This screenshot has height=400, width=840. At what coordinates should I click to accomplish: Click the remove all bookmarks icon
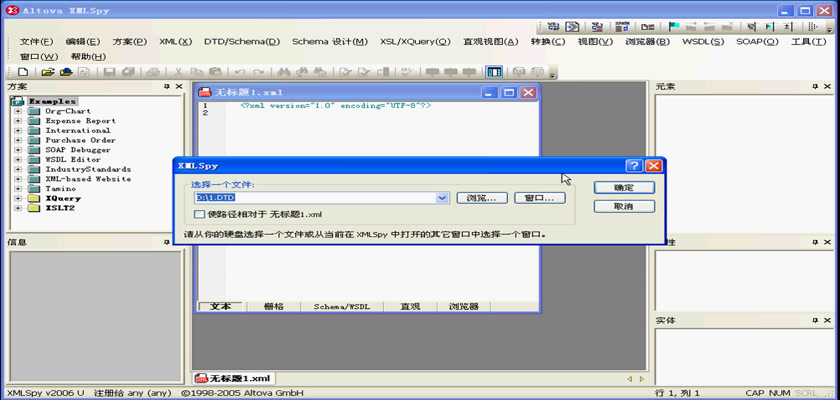click(x=728, y=26)
